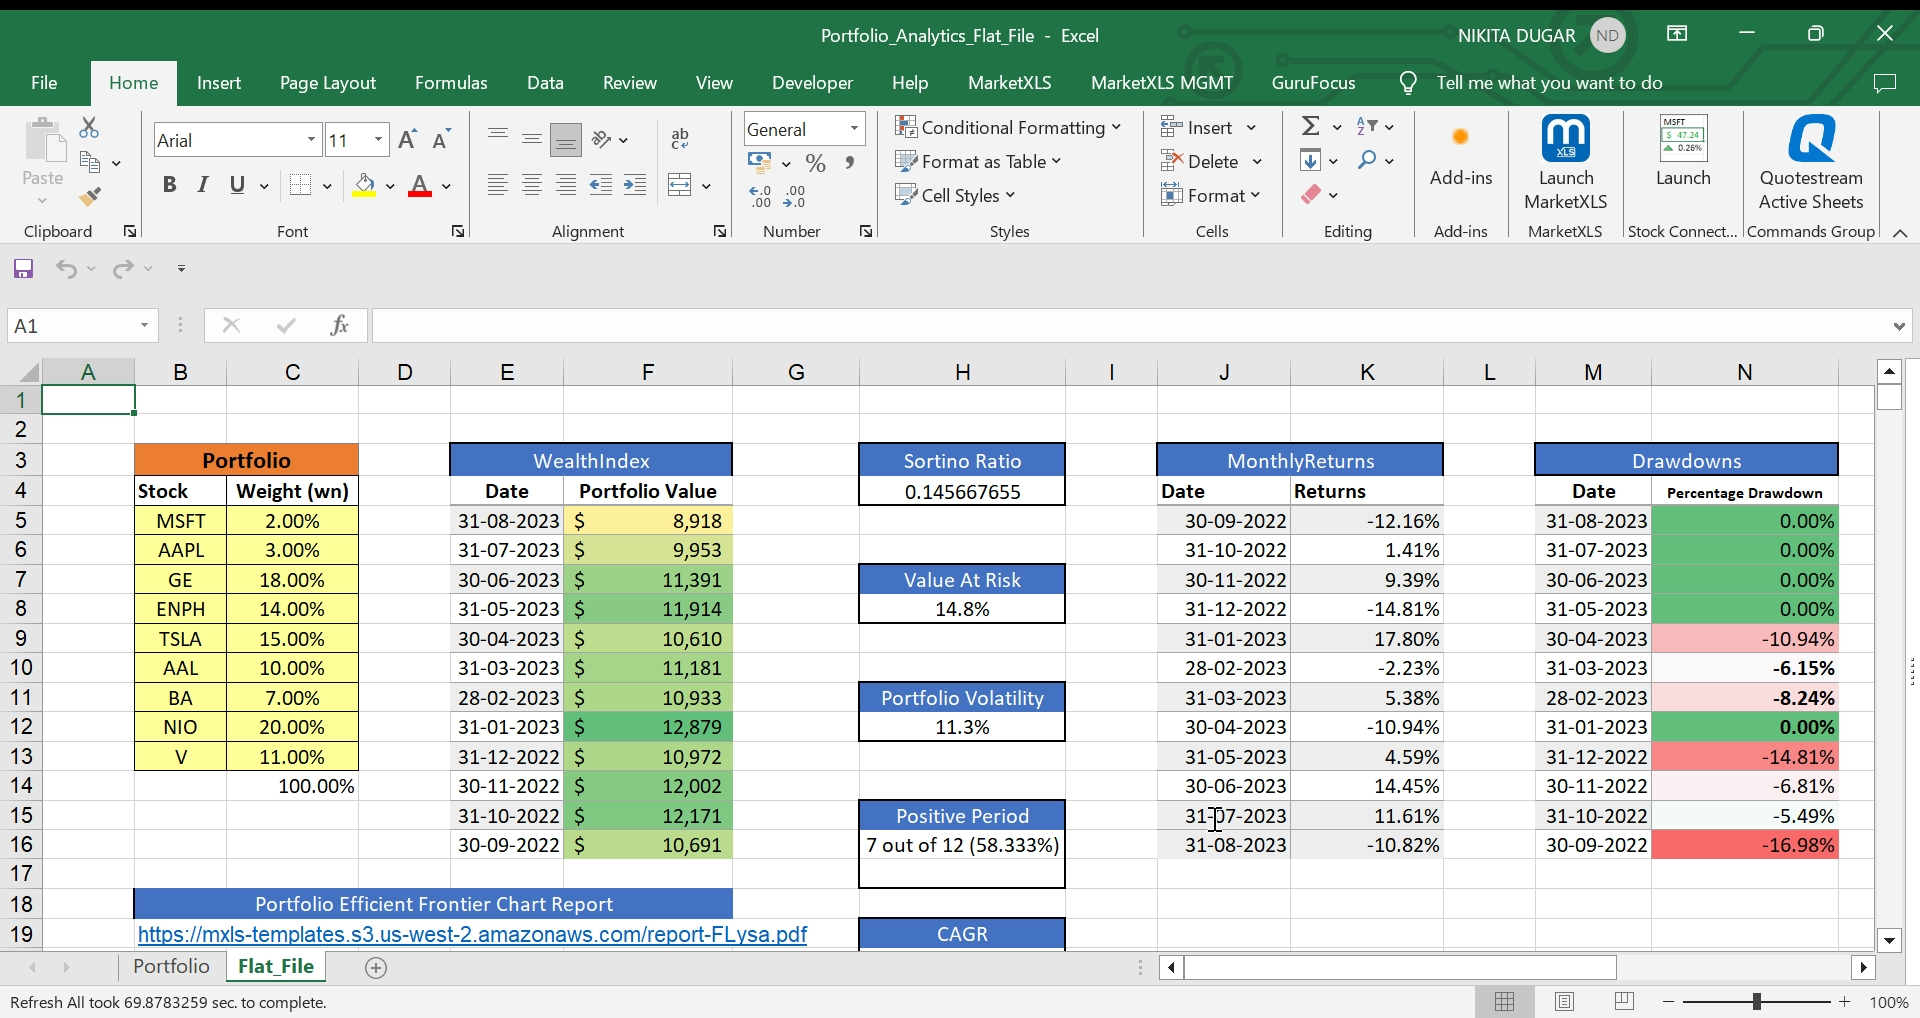1920x1018 pixels.
Task: Click Decrease Decimal icon
Action: (794, 196)
